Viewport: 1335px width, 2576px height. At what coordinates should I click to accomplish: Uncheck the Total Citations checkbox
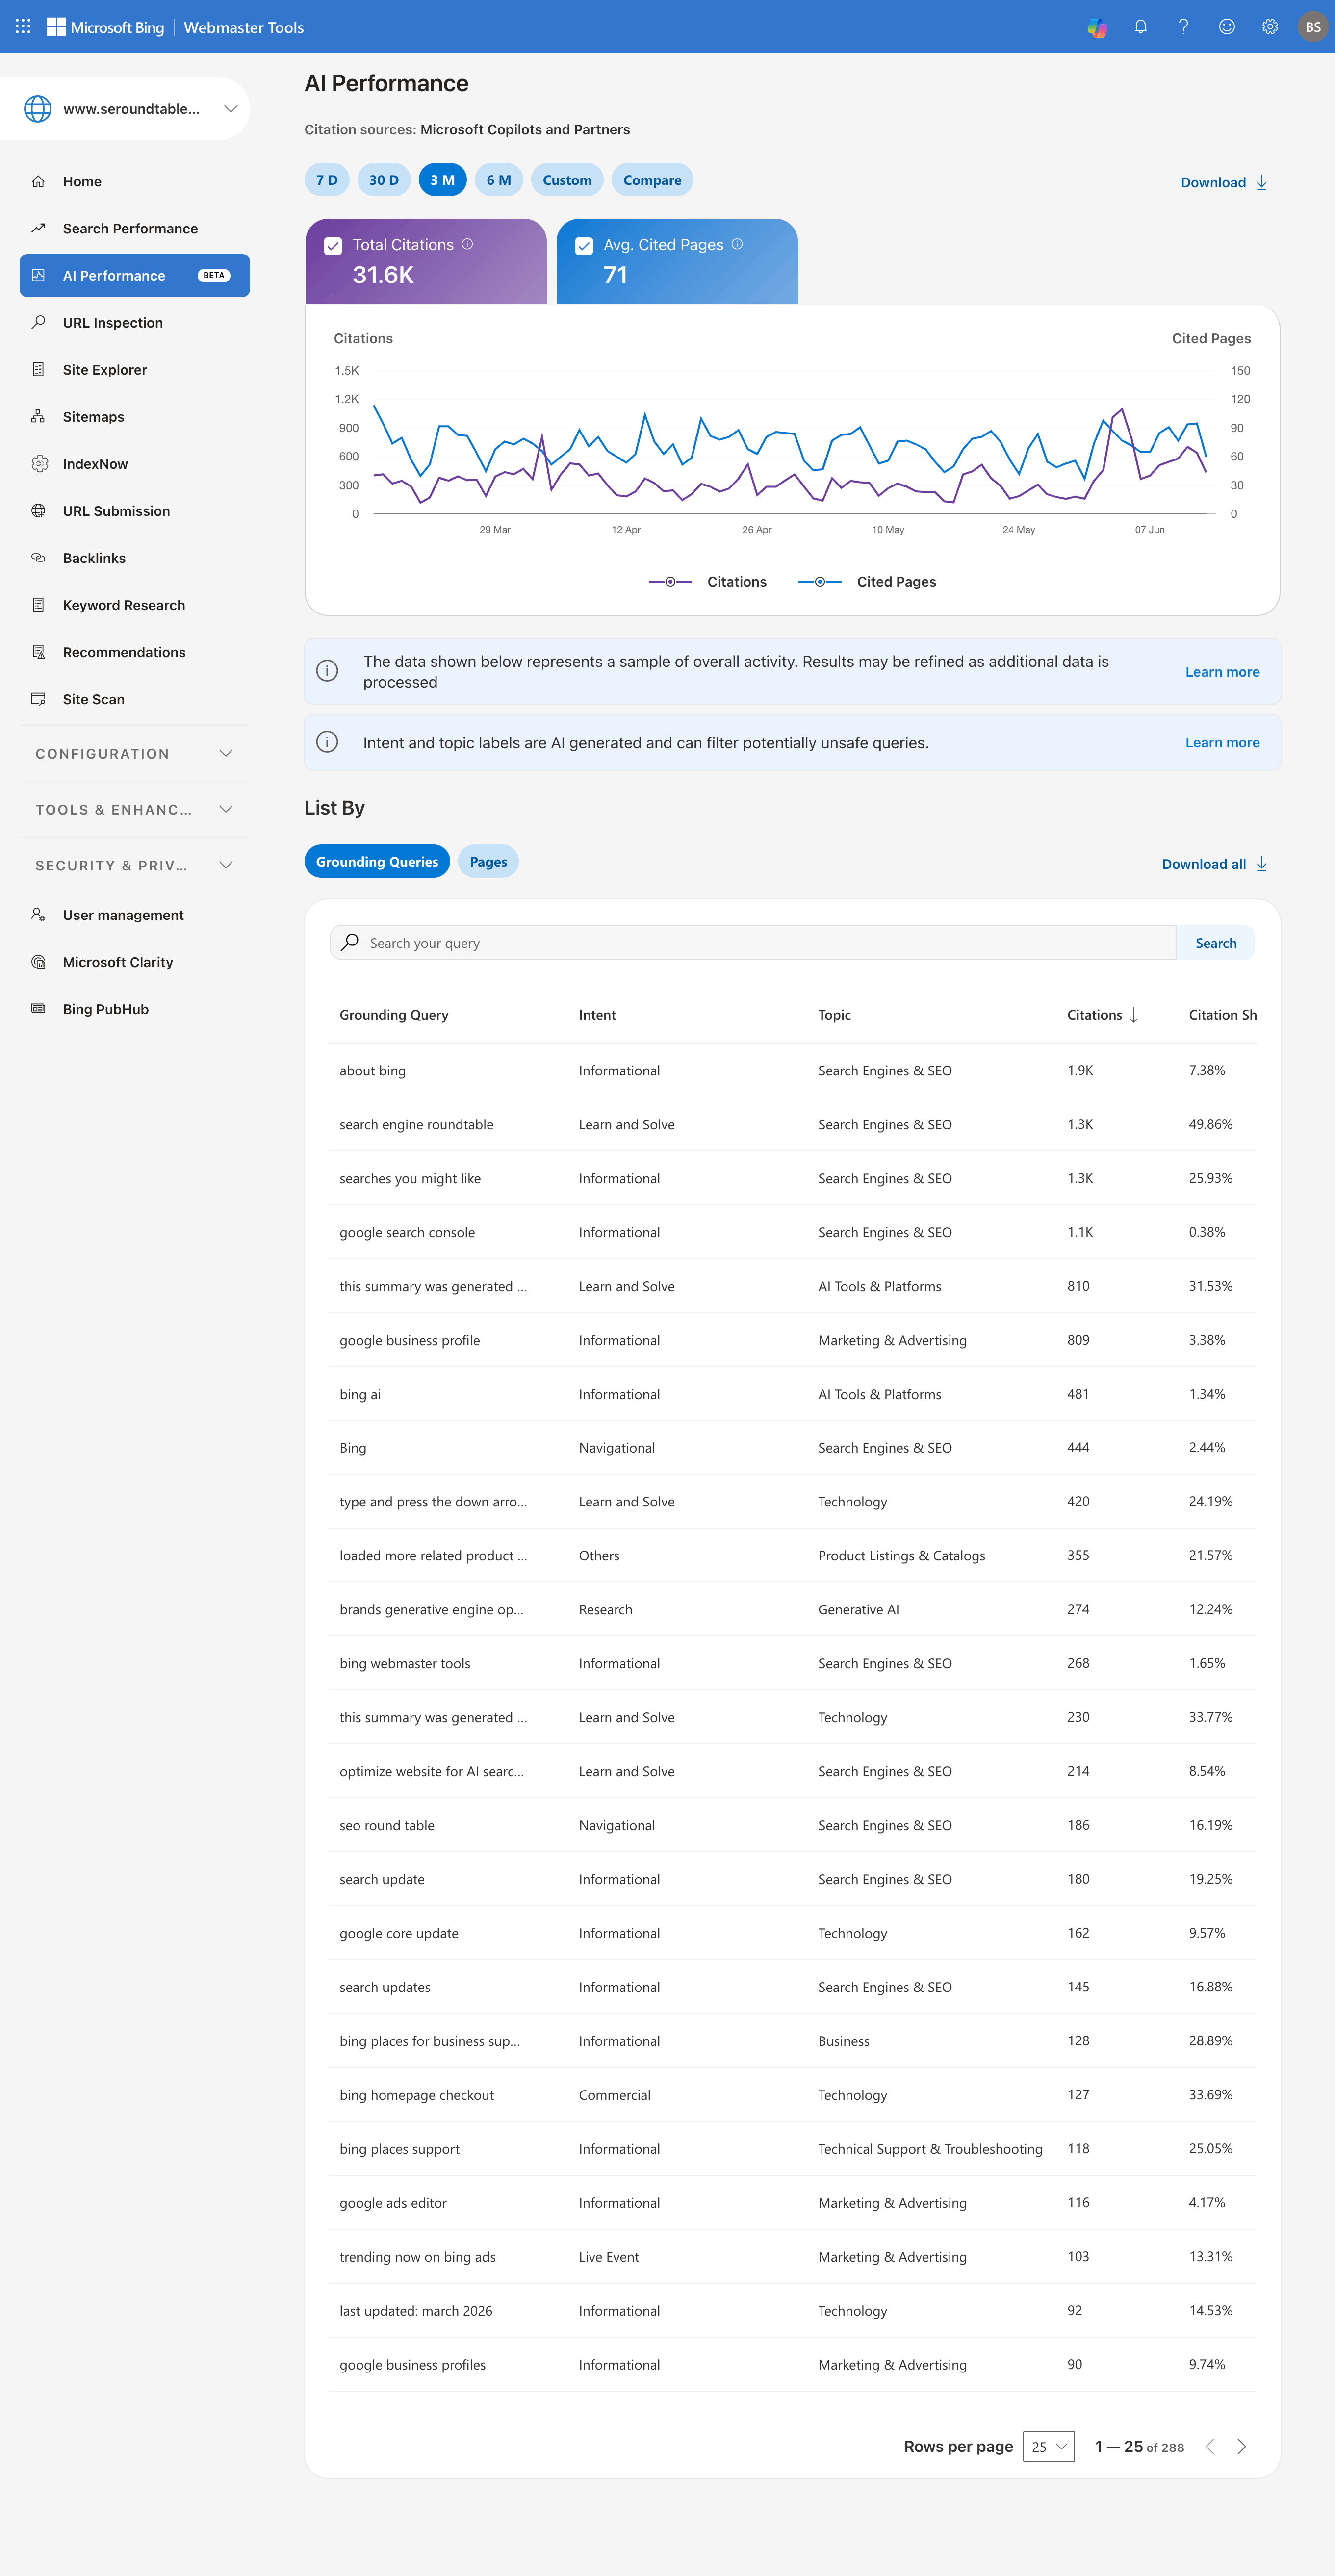click(333, 246)
